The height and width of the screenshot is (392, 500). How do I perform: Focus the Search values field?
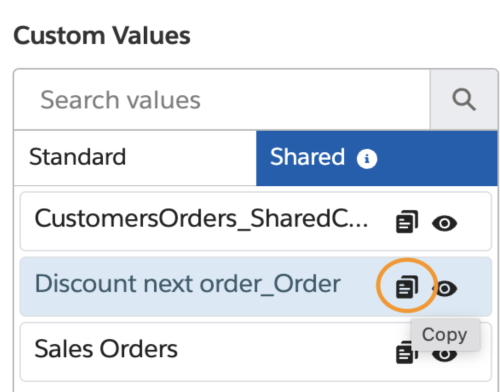222,99
